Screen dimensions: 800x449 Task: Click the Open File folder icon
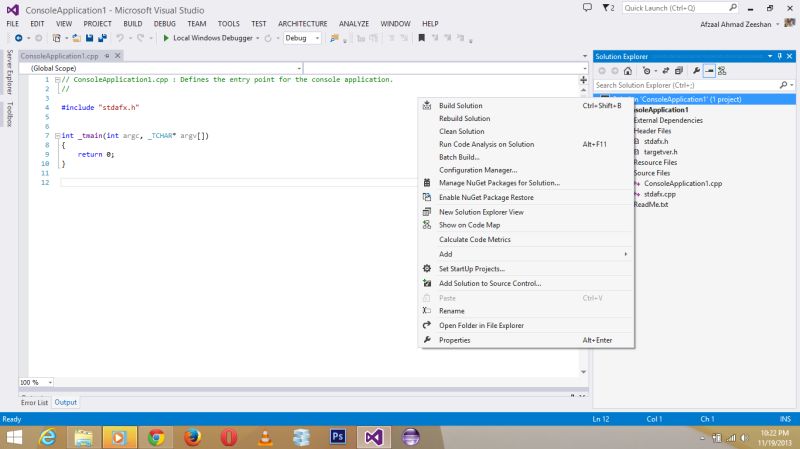click(x=77, y=38)
